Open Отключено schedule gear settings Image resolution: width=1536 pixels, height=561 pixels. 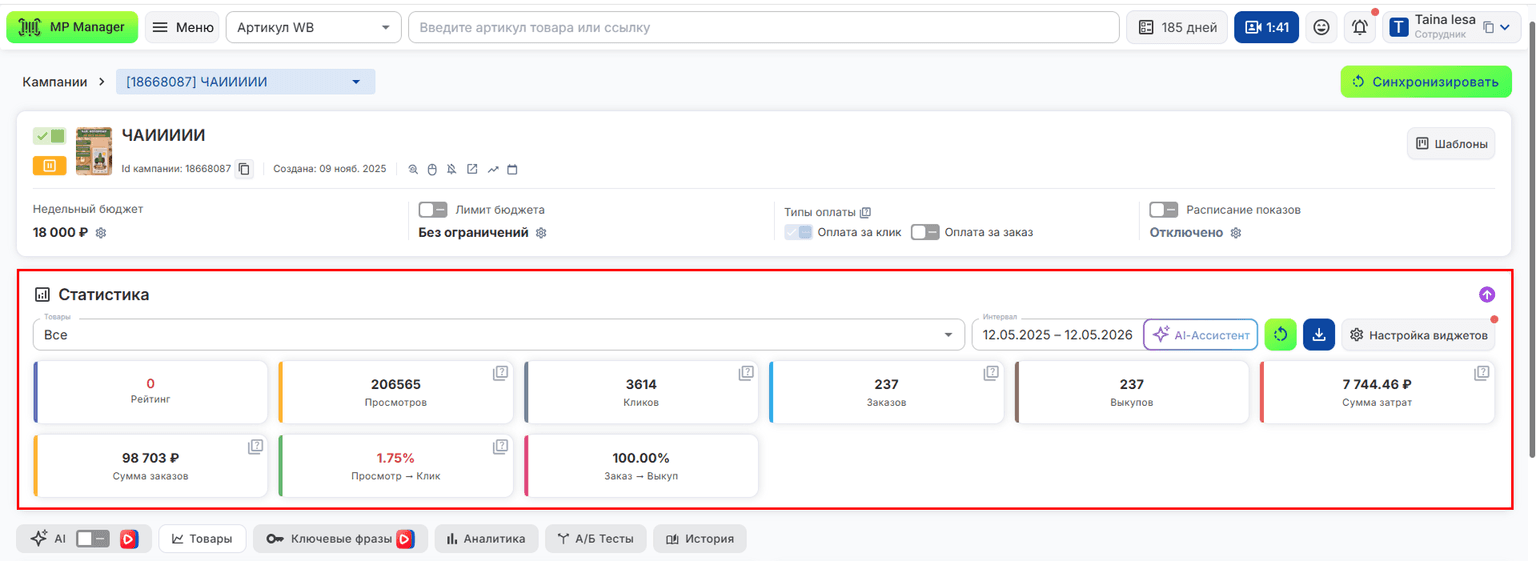coord(1236,233)
